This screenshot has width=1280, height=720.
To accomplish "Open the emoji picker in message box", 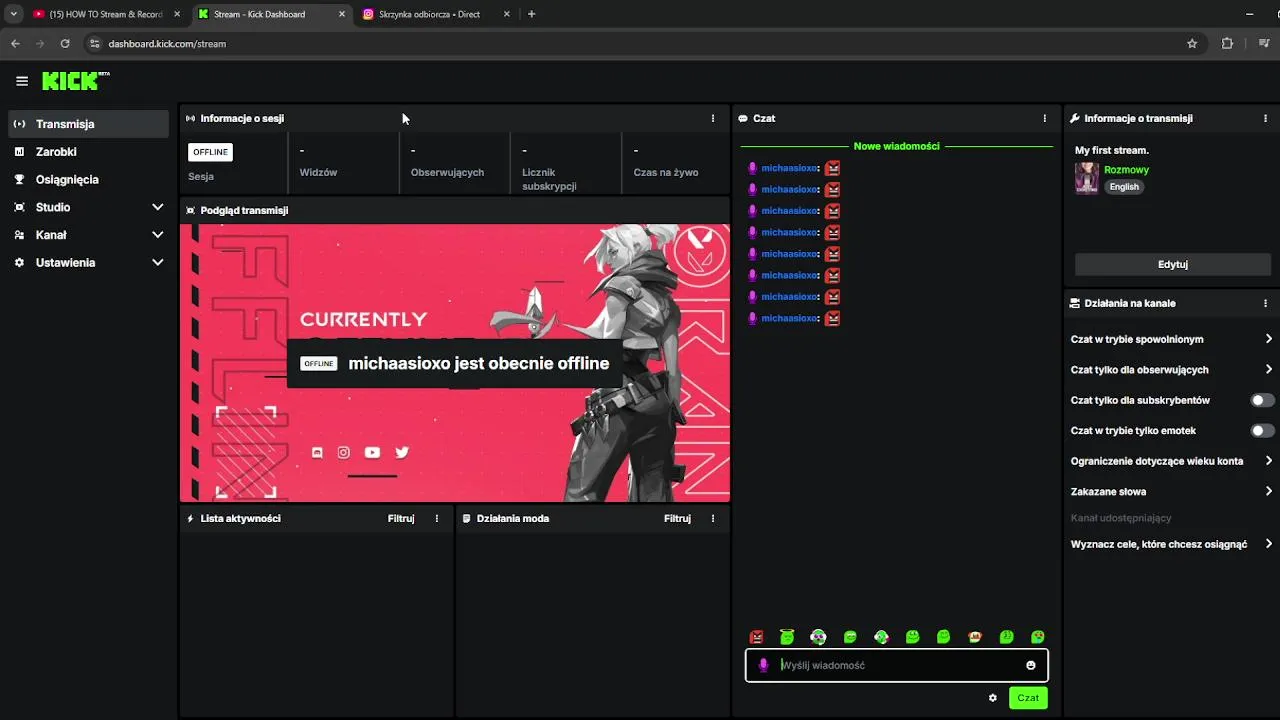I will point(1031,665).
